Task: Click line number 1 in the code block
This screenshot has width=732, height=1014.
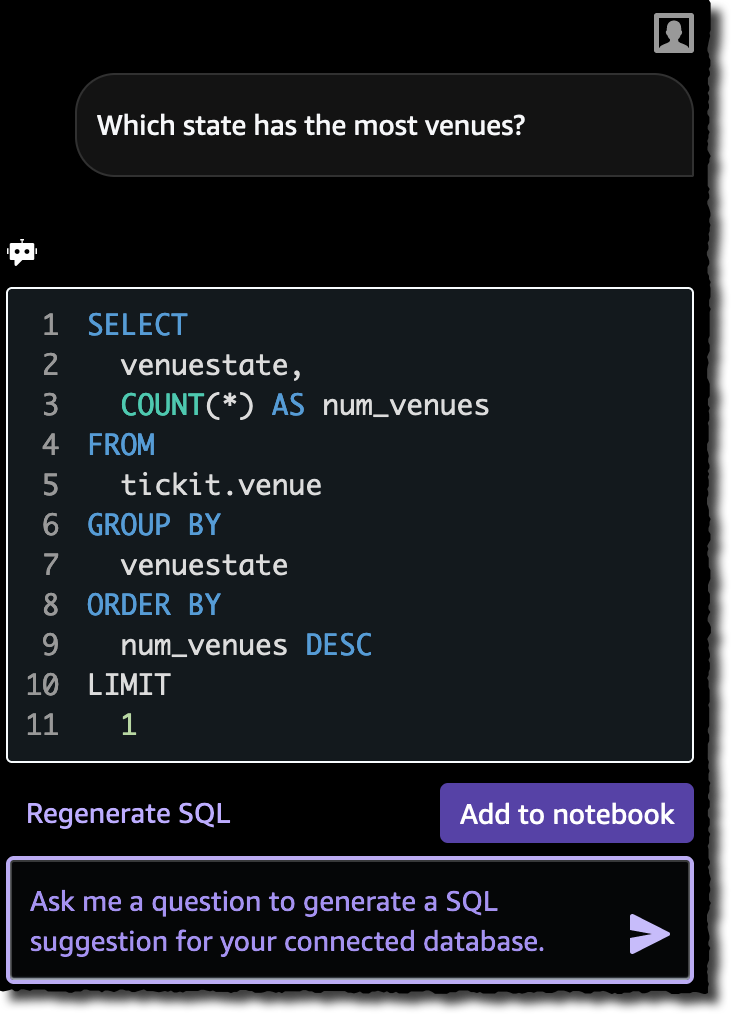Action: (50, 324)
